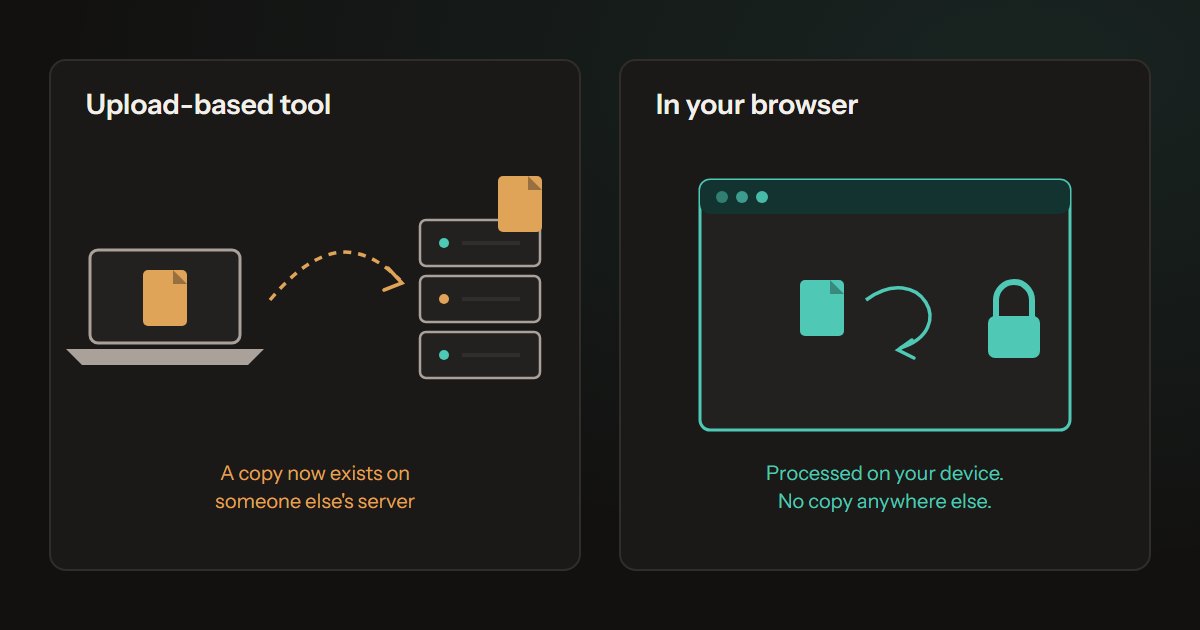Click the teal file icon in the browser window
This screenshot has height=630, width=1200.
(822, 307)
